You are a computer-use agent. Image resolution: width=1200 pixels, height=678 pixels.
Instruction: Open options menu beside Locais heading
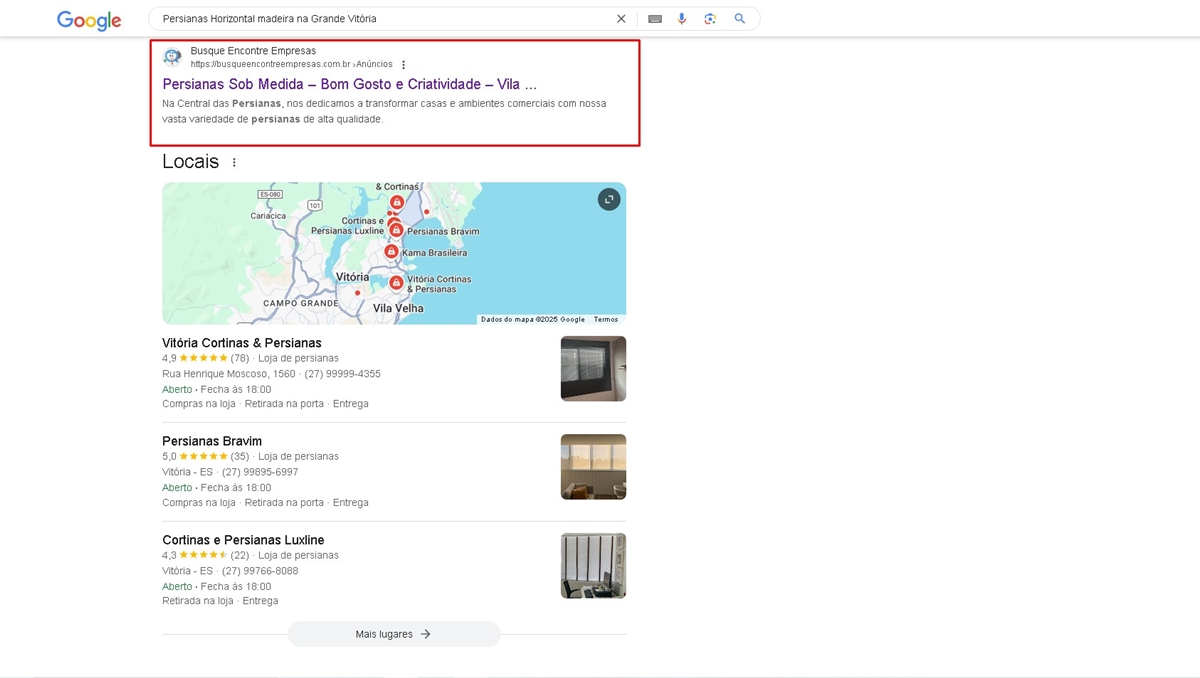pos(235,162)
